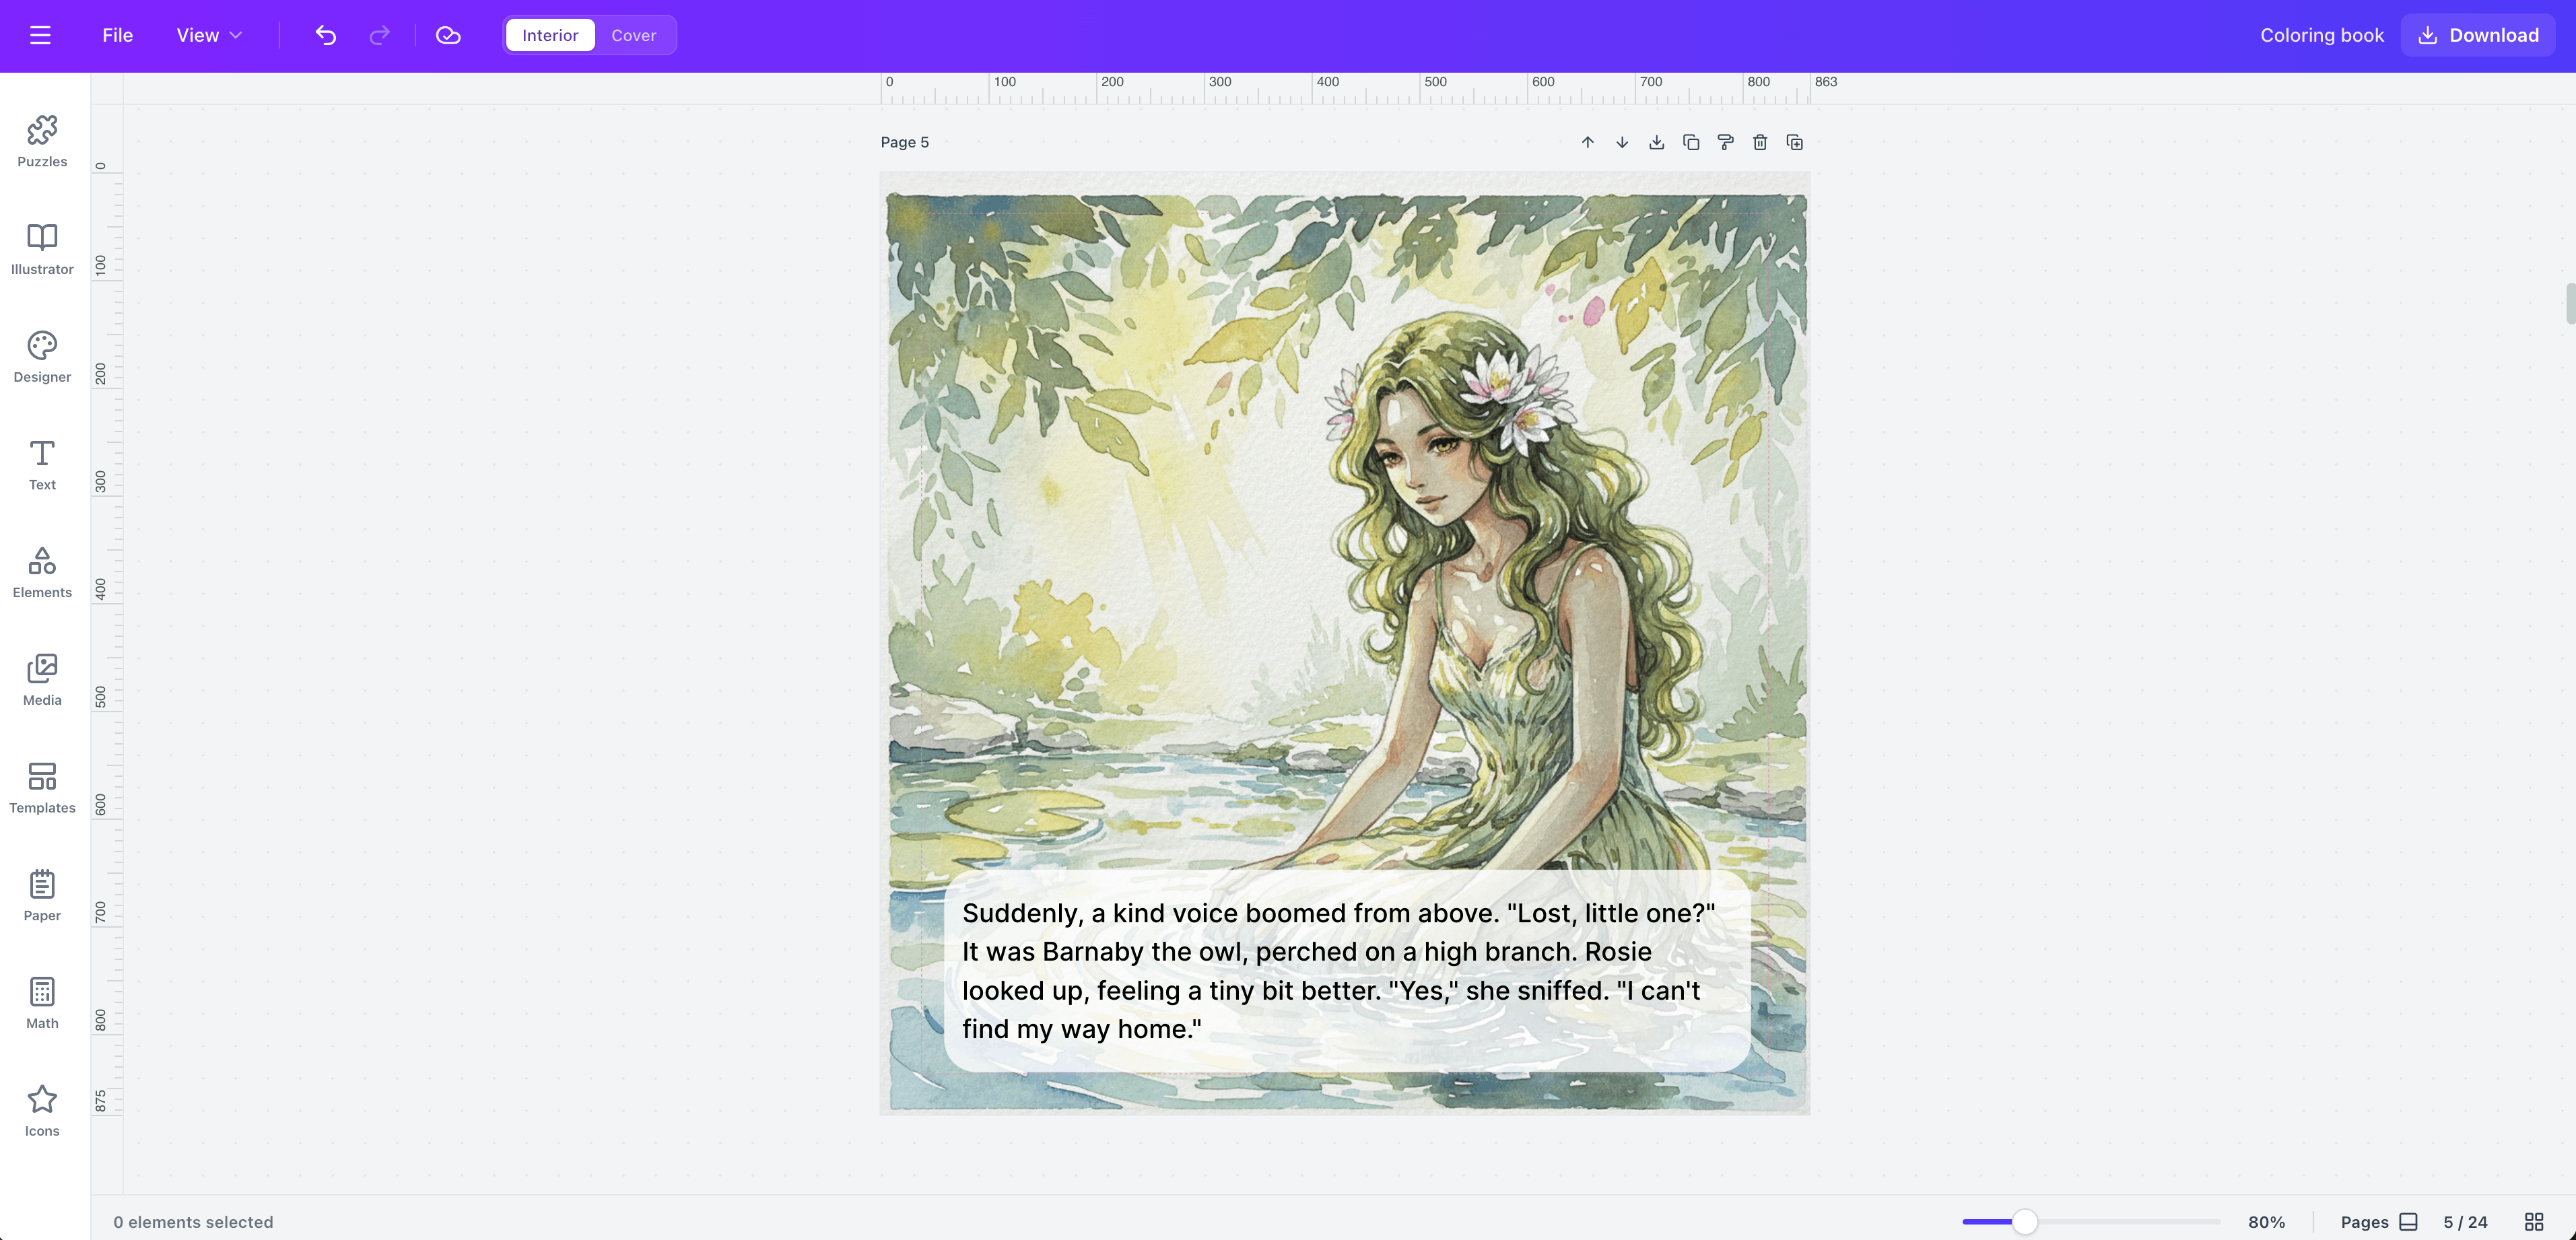Image resolution: width=2576 pixels, height=1240 pixels.
Task: Move Page 5 up using the arrow icon
Action: pos(1588,142)
